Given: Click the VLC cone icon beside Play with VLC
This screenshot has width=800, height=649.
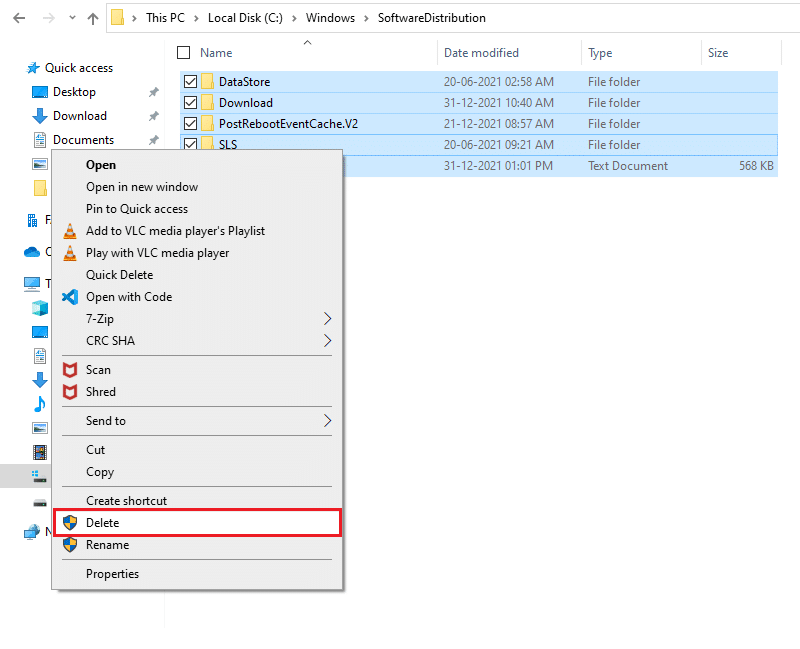Looking at the screenshot, I should coord(69,253).
